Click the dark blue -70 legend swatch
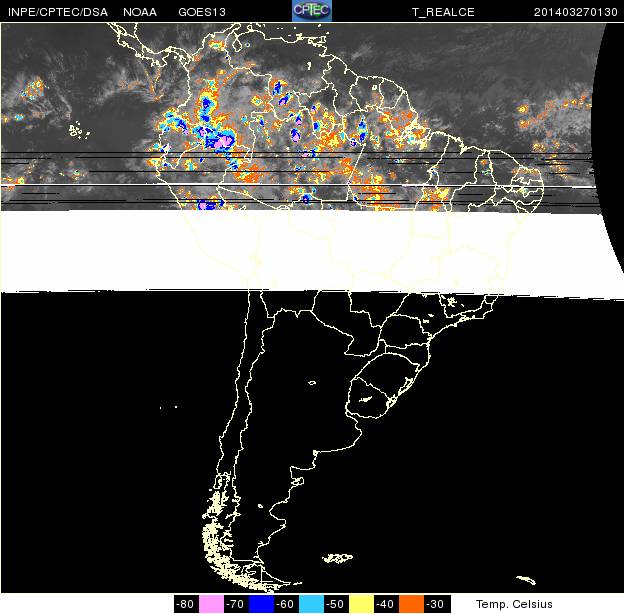This screenshot has width=624, height=614. [261, 604]
